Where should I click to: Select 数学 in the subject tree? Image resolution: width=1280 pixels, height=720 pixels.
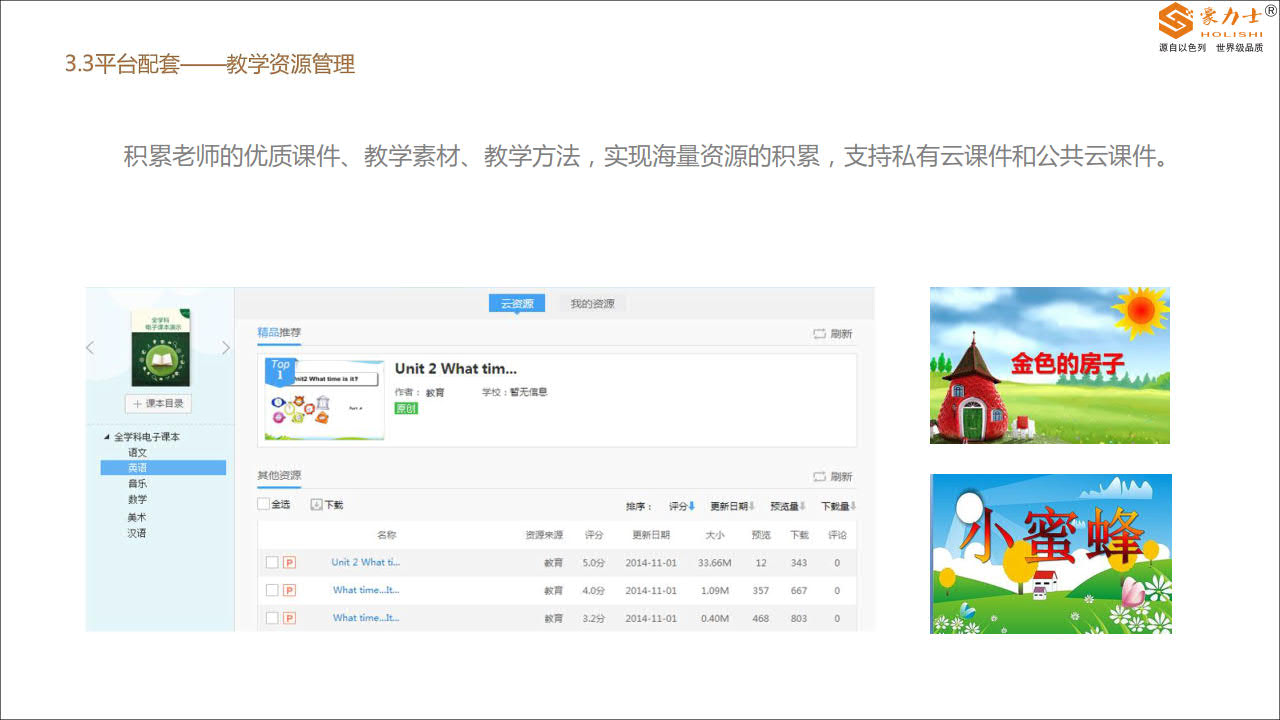(137, 499)
